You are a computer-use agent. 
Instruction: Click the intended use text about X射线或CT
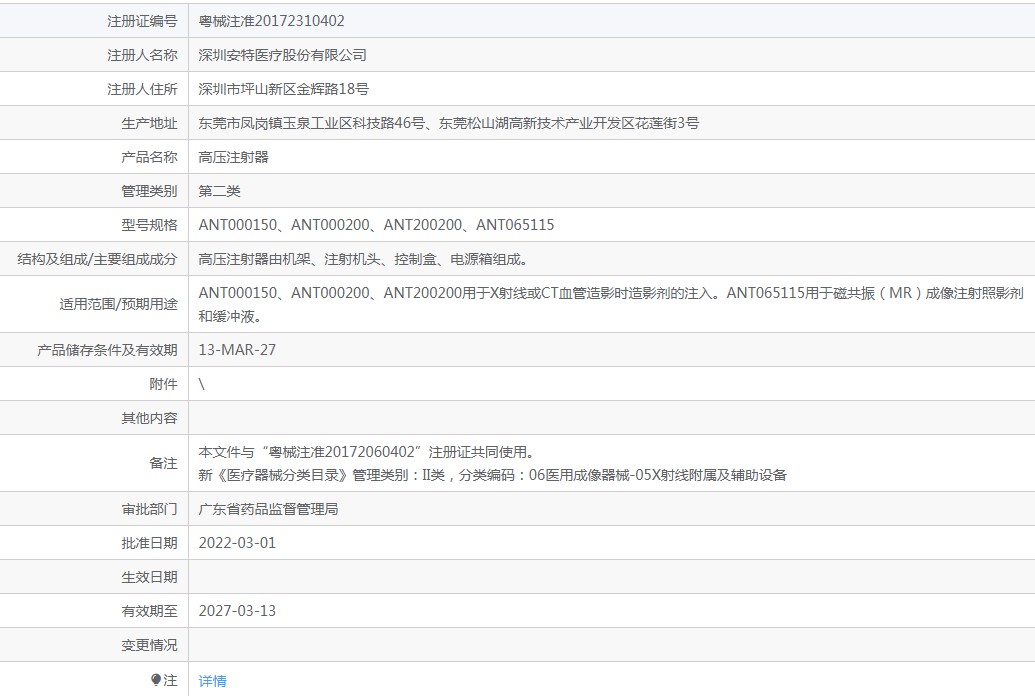[611, 304]
